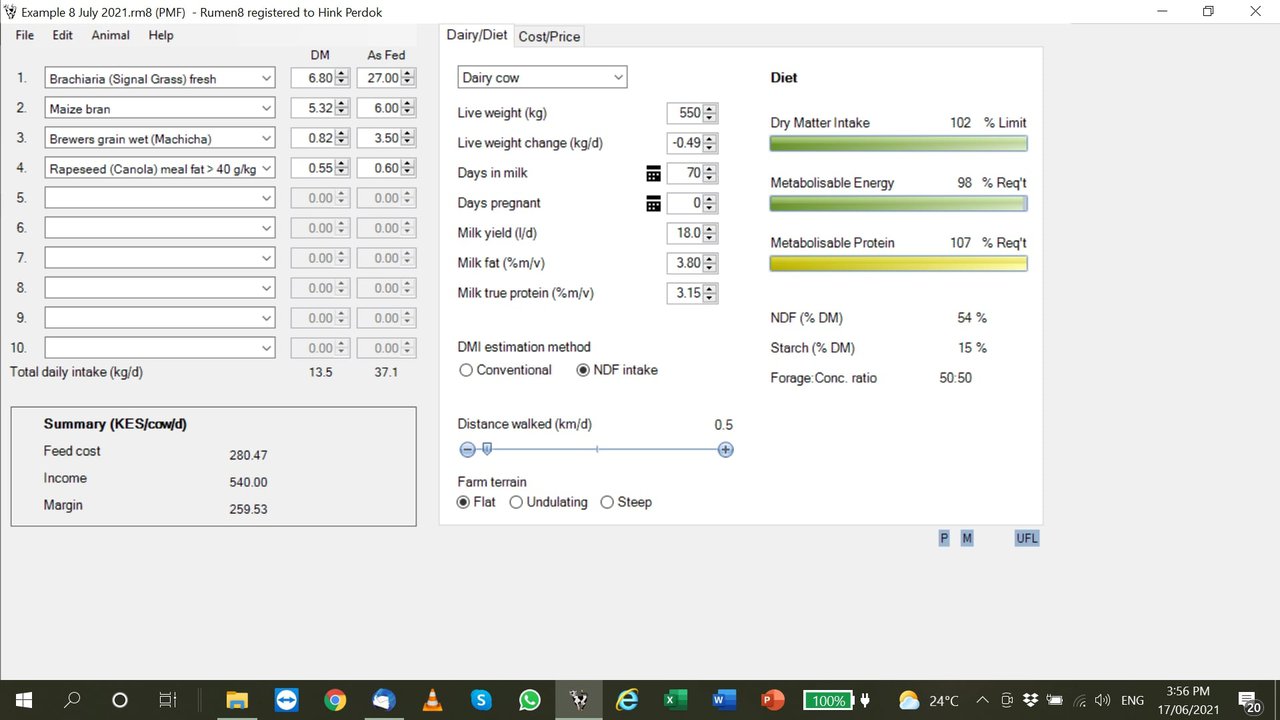This screenshot has height=720, width=1280.
Task: Expand Rapeseed (Canola) meal feed dropdown
Action: coord(266,169)
